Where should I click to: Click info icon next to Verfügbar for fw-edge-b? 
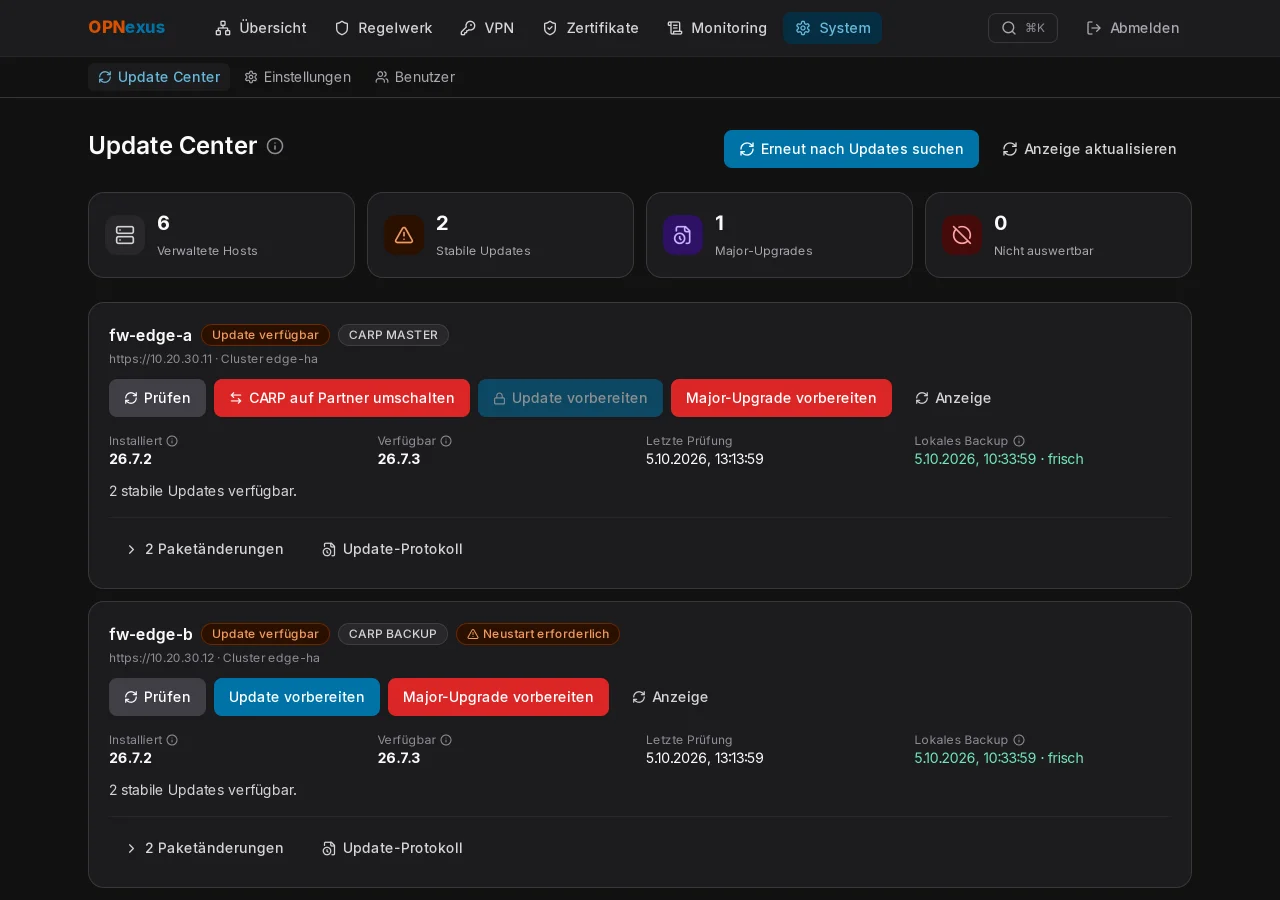pyautogui.click(x=446, y=740)
